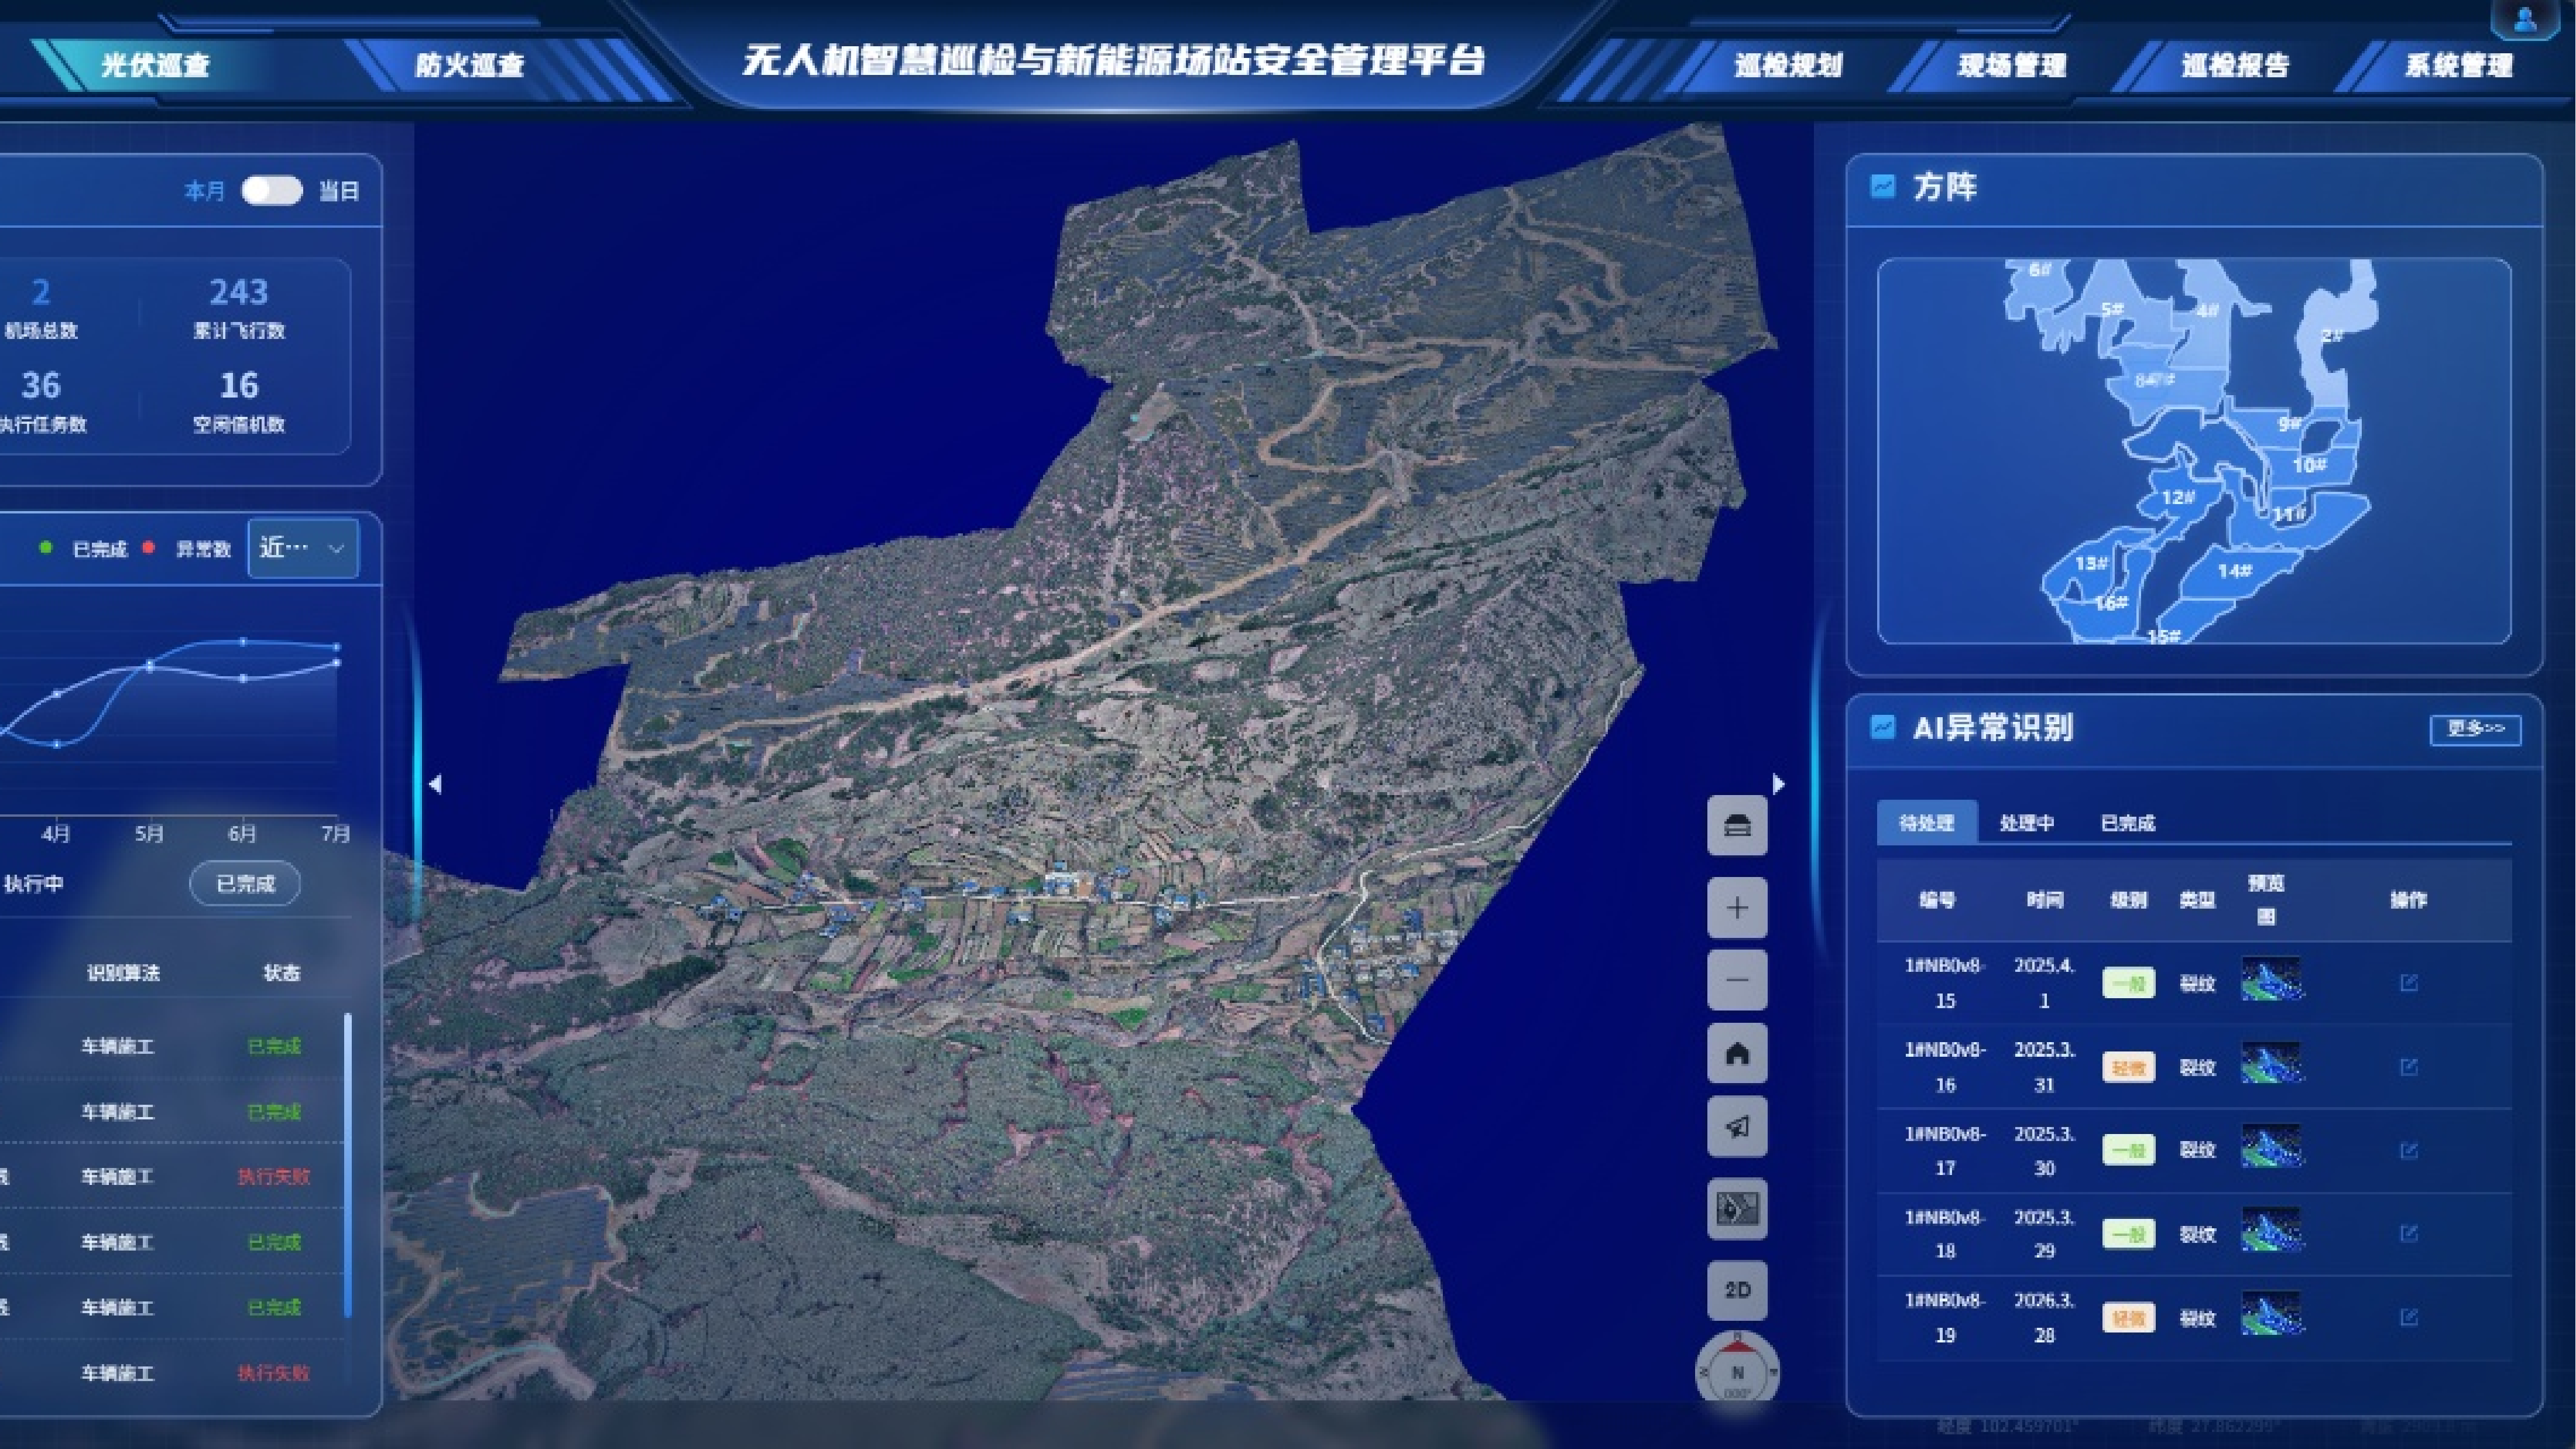The height and width of the screenshot is (1449, 2576).
Task: Select the 待处理 tab
Action: pos(1926,822)
